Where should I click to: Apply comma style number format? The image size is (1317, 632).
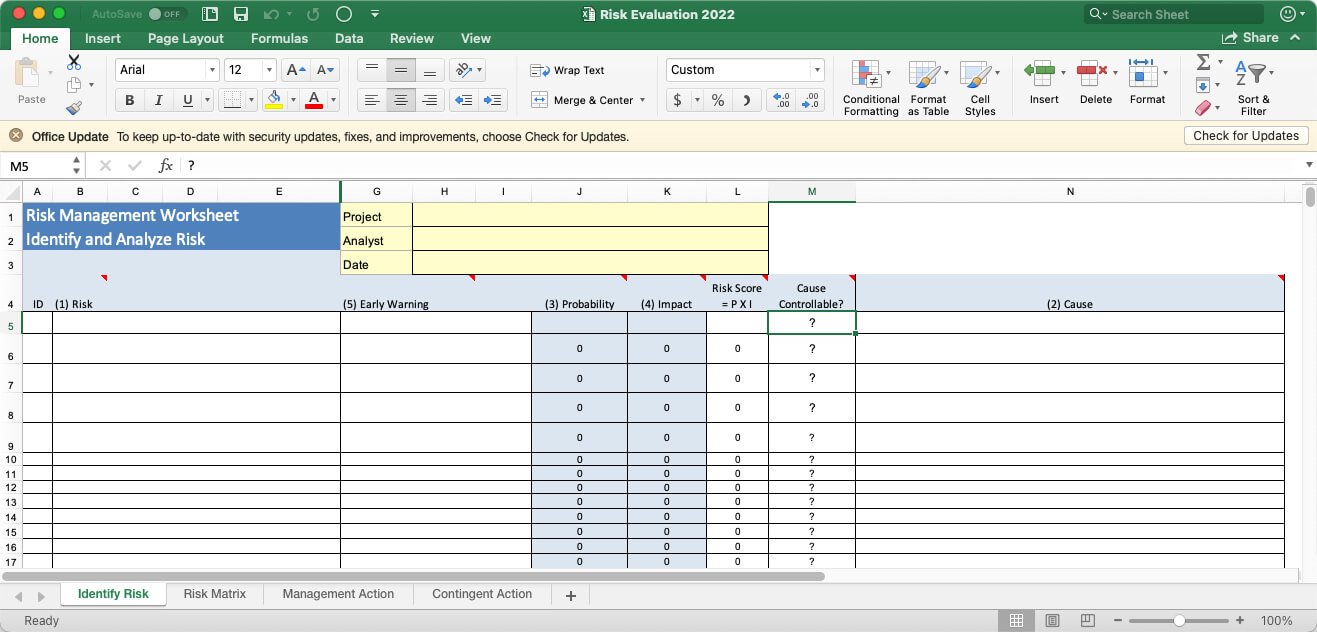pos(746,100)
